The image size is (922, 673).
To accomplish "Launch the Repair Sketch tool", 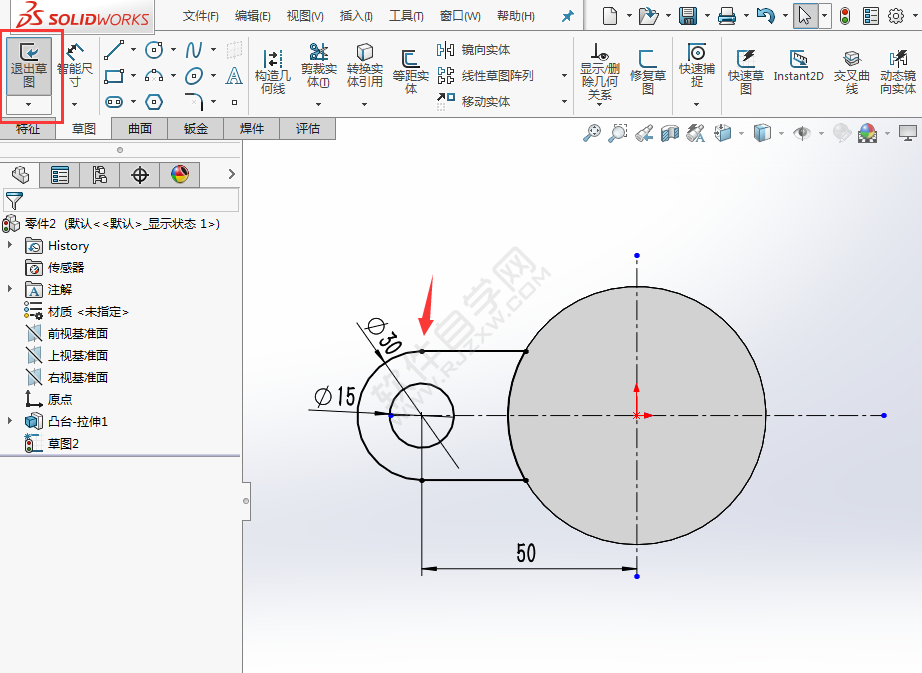I will tap(647, 60).
